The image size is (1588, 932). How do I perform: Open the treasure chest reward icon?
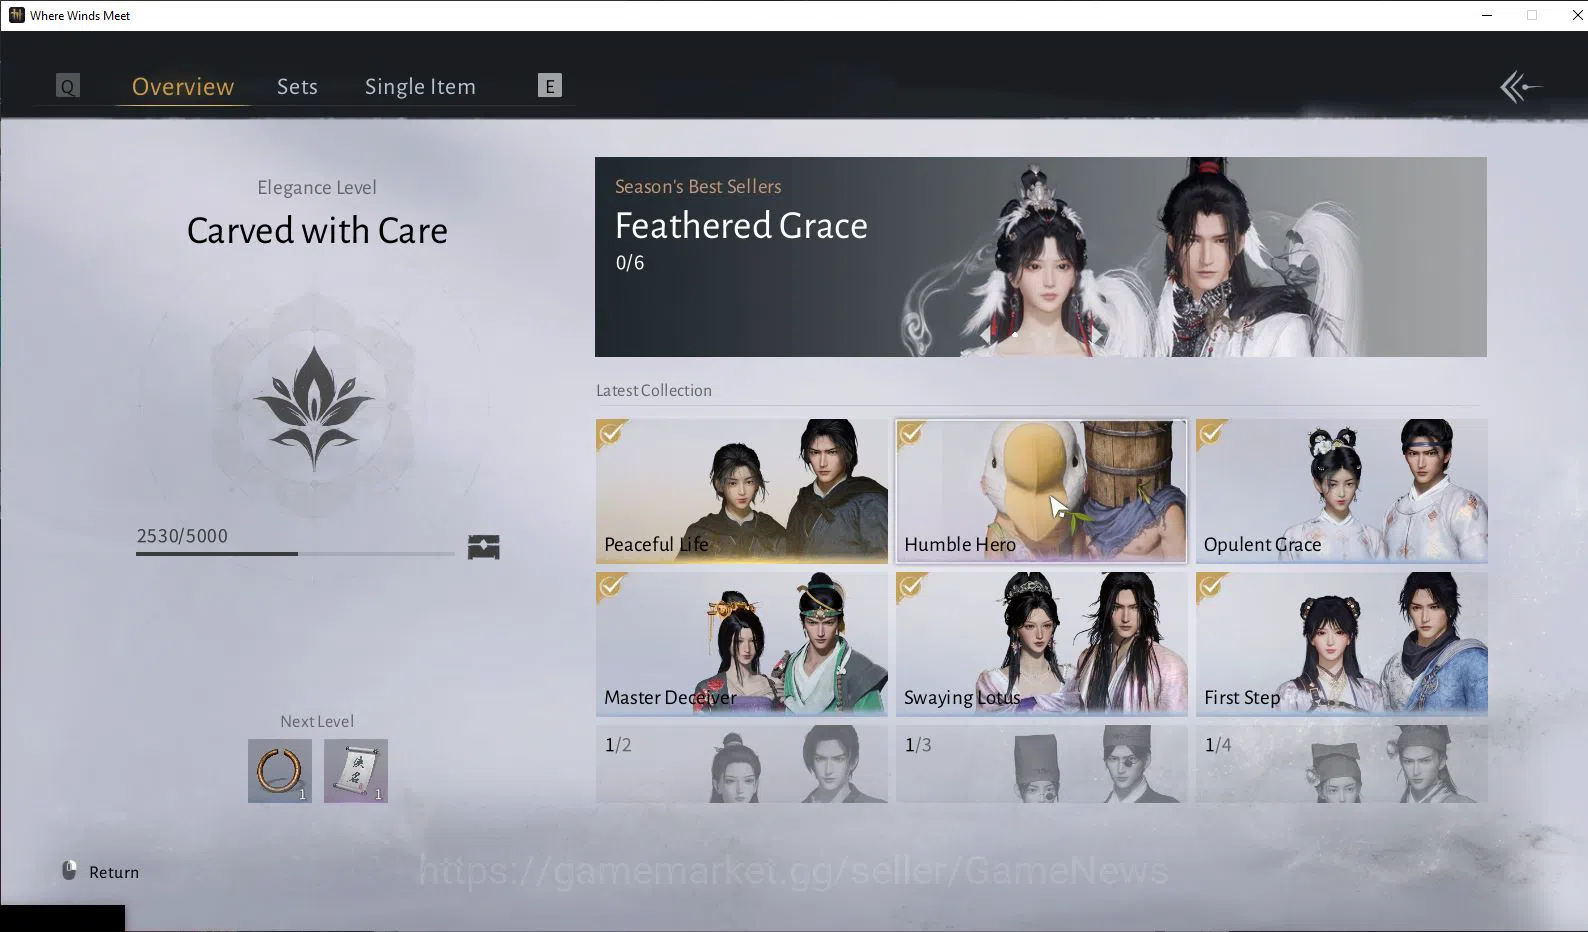coord(483,547)
